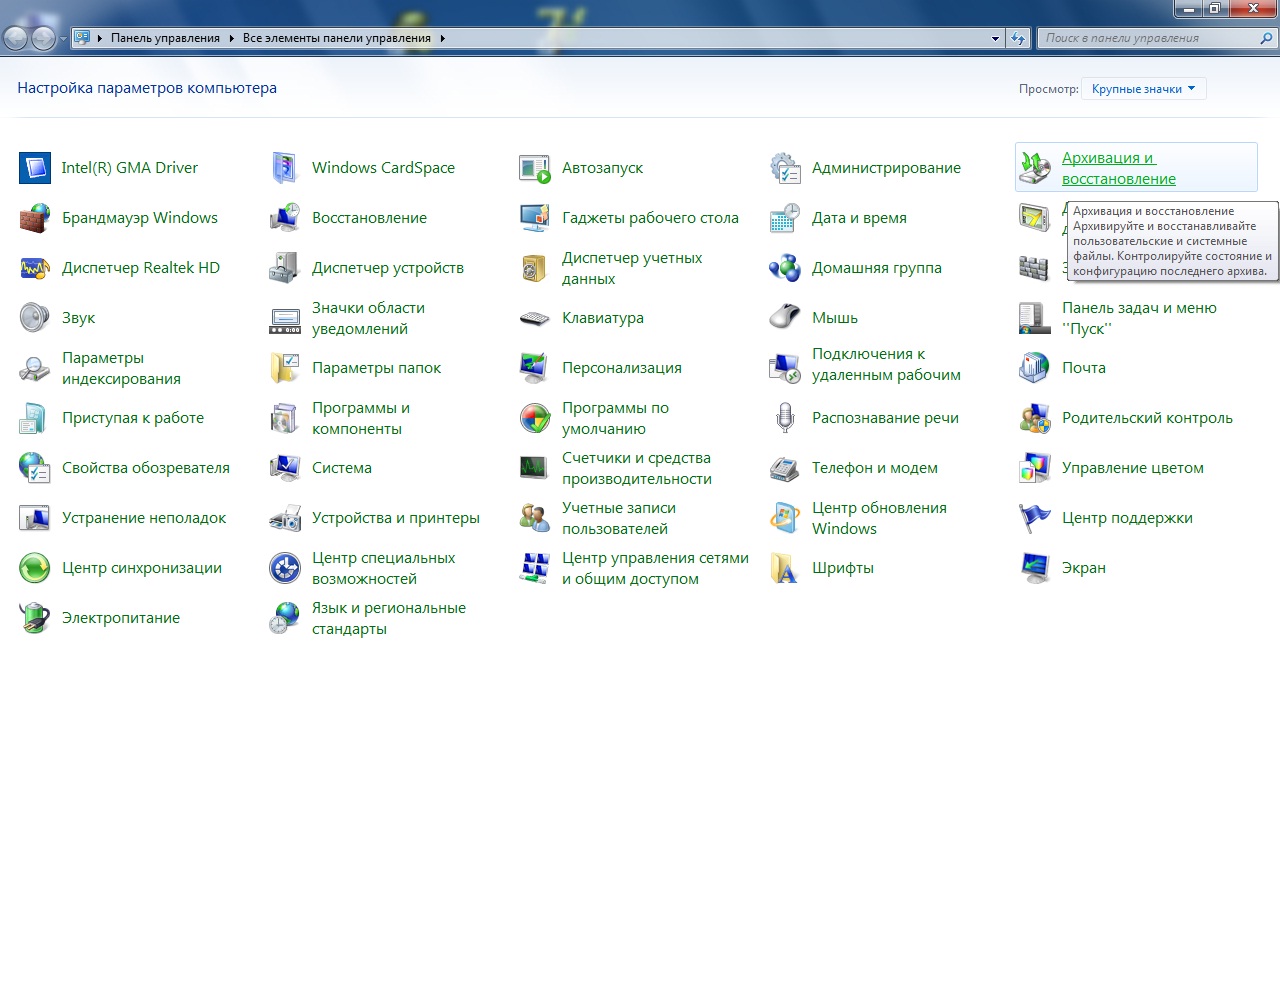Open the Диспетчер учетных данных link

(x=632, y=268)
